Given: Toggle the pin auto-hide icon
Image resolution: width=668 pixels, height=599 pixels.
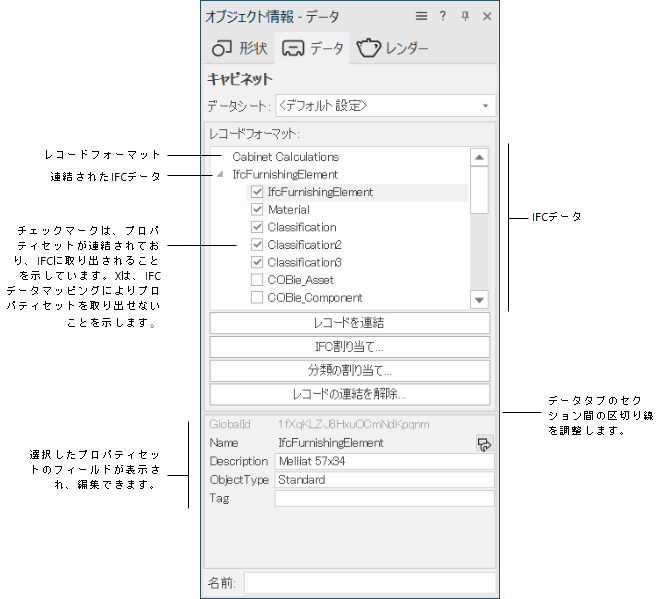Looking at the screenshot, I should click(465, 16).
